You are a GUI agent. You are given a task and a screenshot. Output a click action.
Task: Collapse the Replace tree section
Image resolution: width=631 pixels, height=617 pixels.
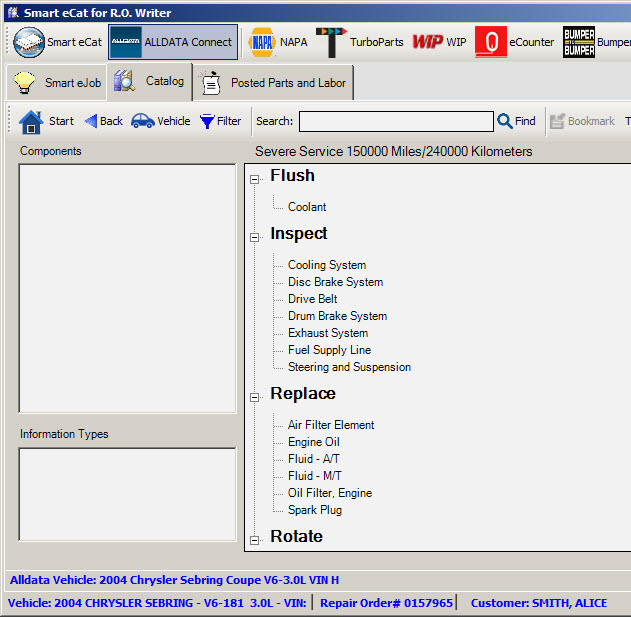coord(254,397)
